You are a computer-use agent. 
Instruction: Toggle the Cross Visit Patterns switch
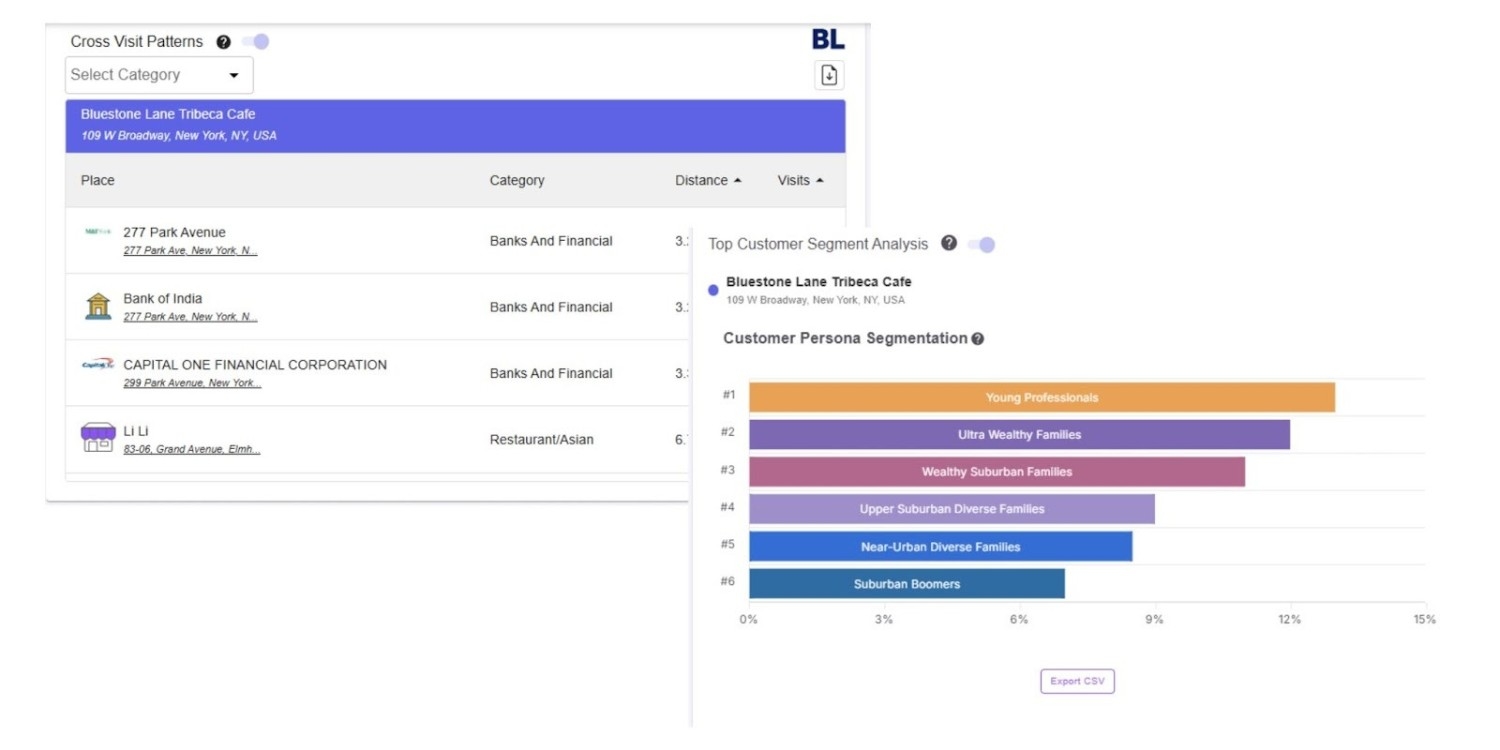256,42
